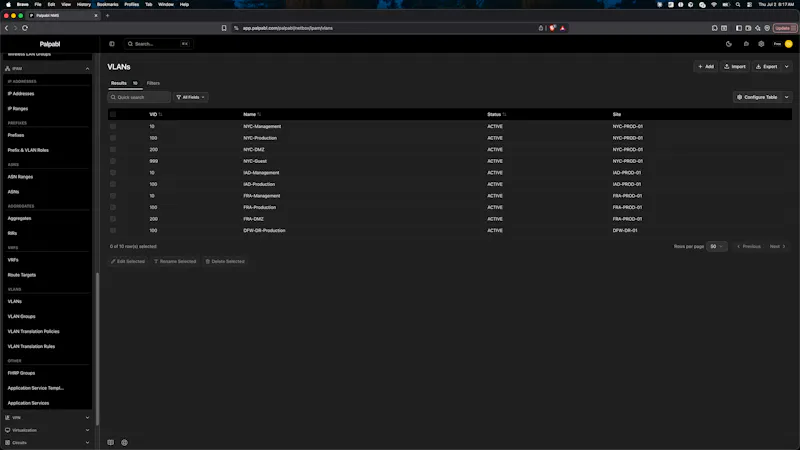Open the History menu in menu bar

click(x=84, y=5)
